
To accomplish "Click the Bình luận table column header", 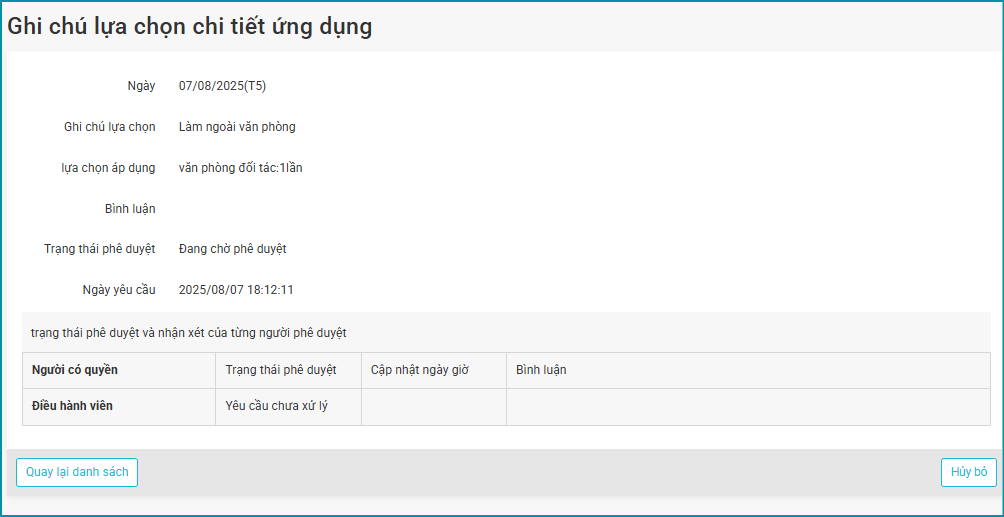I will tap(541, 370).
